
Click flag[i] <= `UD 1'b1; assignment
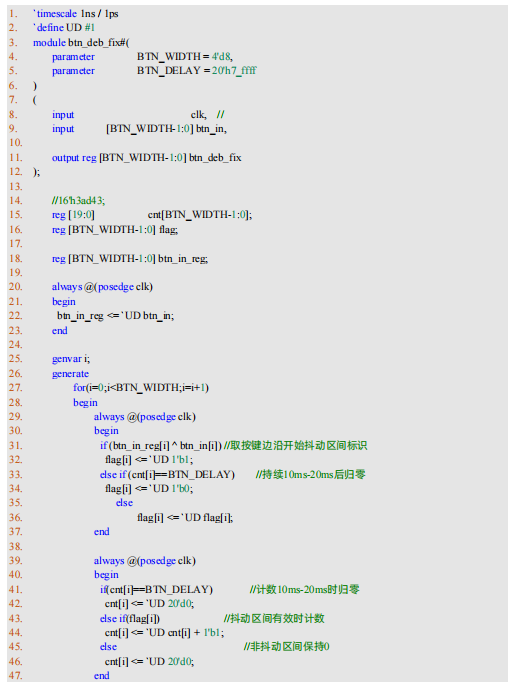point(149,460)
